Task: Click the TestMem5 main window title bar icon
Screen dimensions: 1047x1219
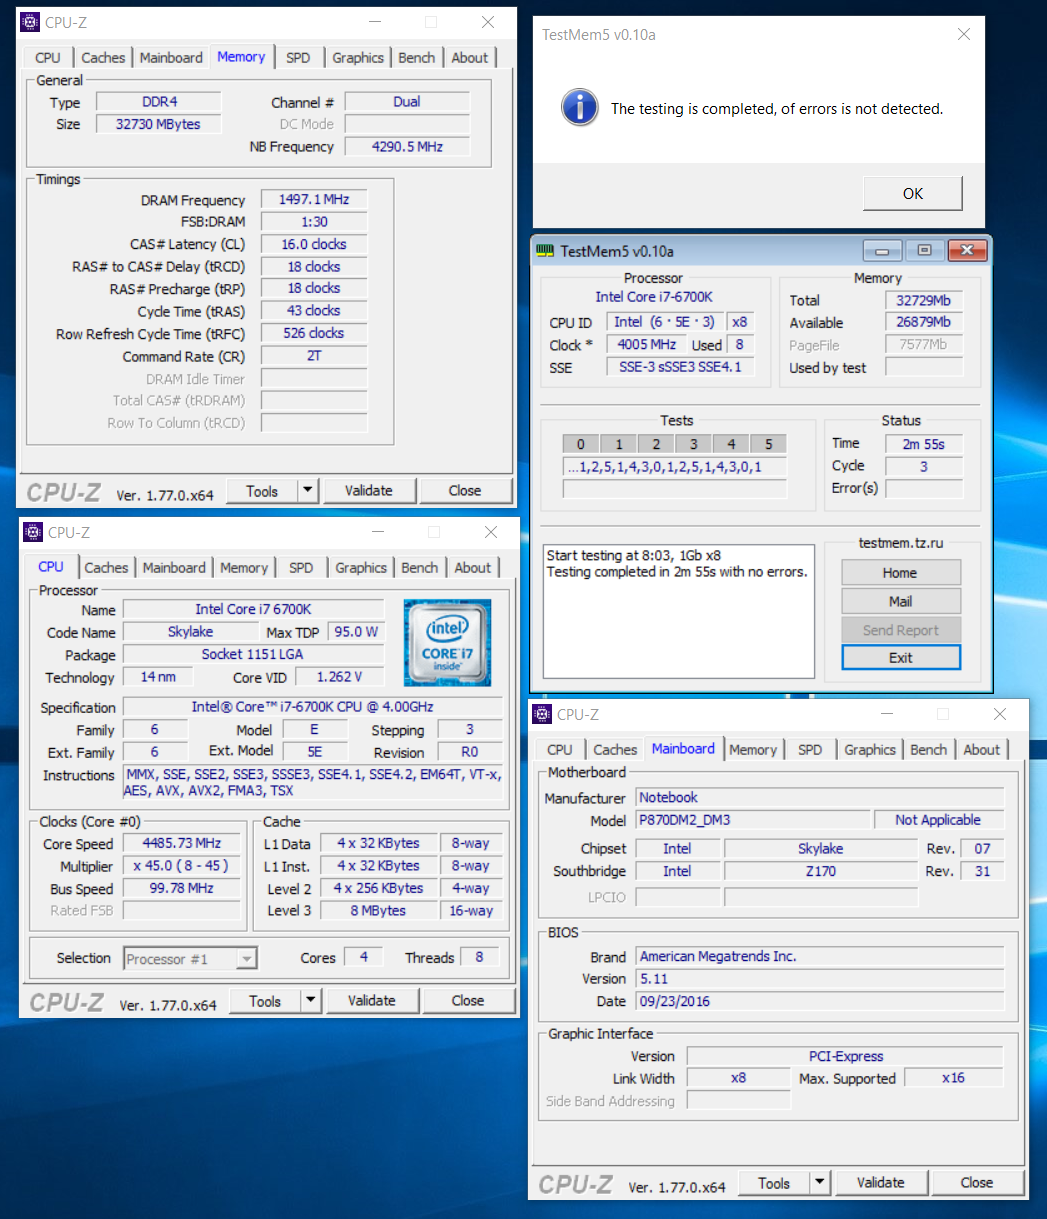Action: (545, 250)
